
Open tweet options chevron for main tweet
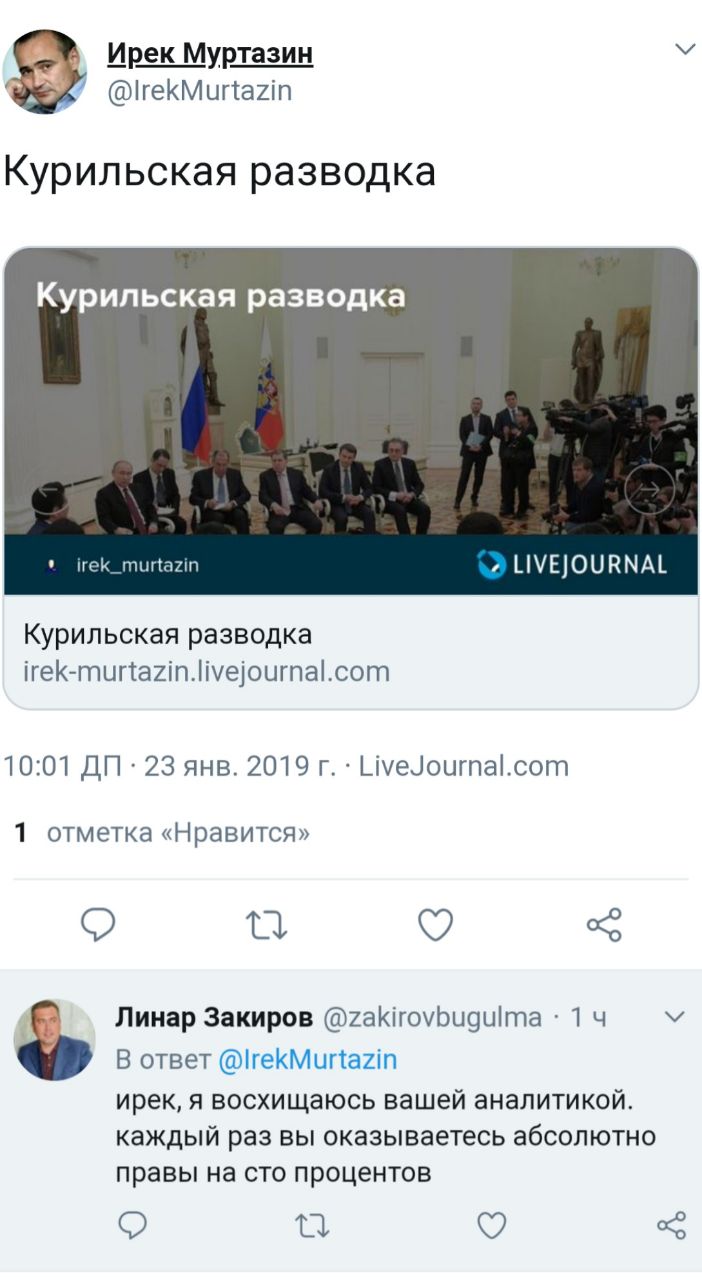click(x=685, y=49)
